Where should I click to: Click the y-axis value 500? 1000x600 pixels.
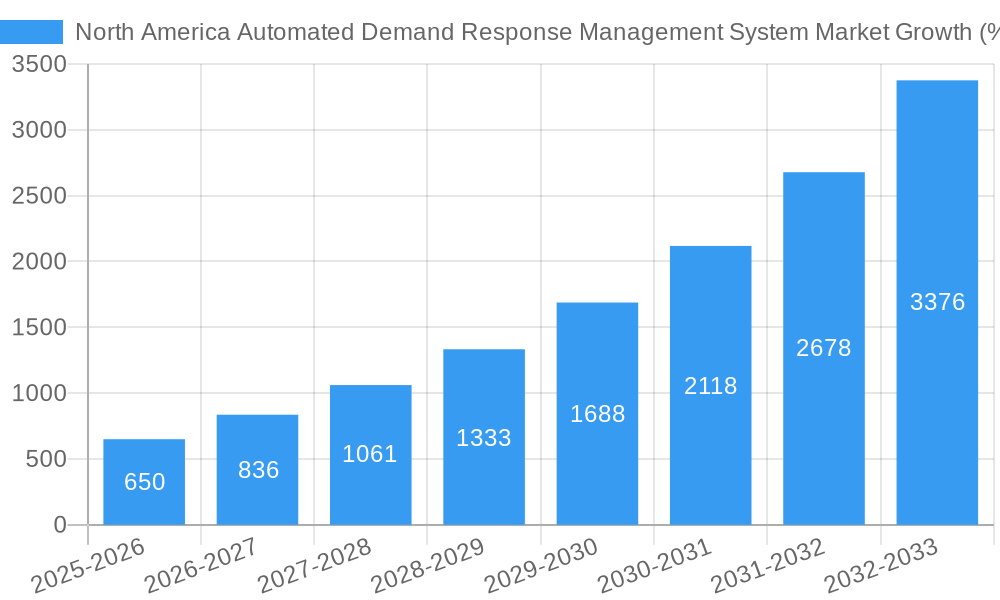(x=47, y=459)
